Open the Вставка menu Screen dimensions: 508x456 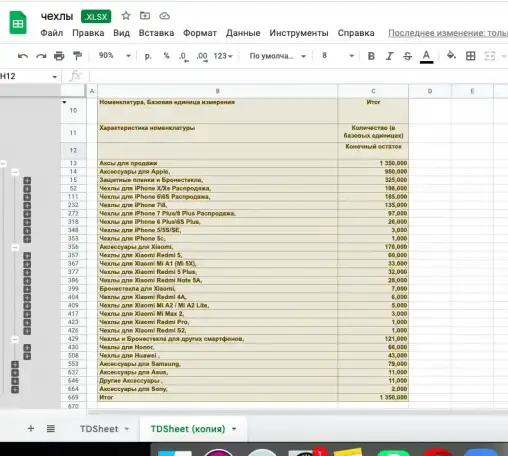click(x=156, y=33)
